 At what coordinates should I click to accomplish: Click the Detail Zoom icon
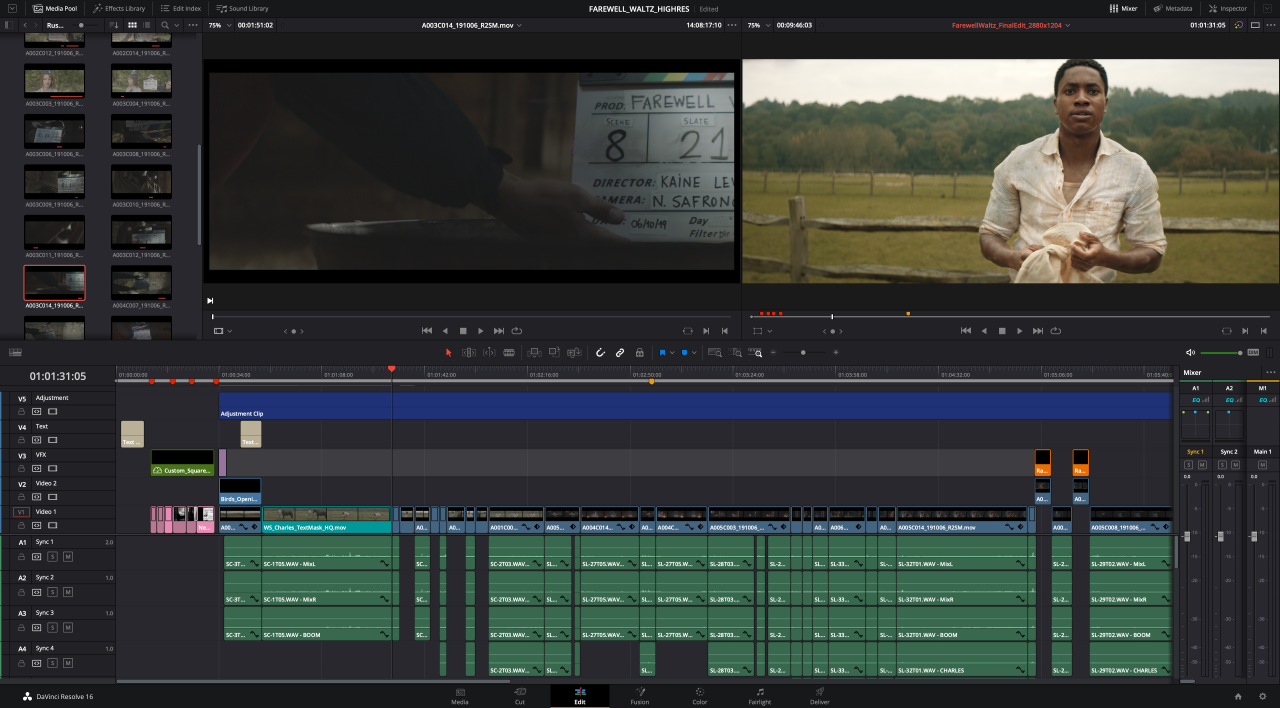click(x=737, y=352)
